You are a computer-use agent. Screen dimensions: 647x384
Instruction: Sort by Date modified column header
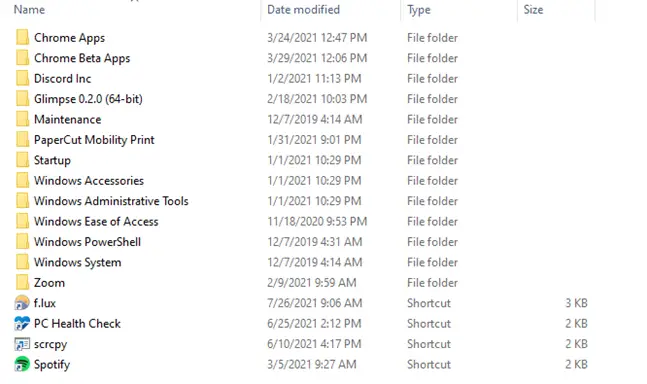(x=303, y=9)
